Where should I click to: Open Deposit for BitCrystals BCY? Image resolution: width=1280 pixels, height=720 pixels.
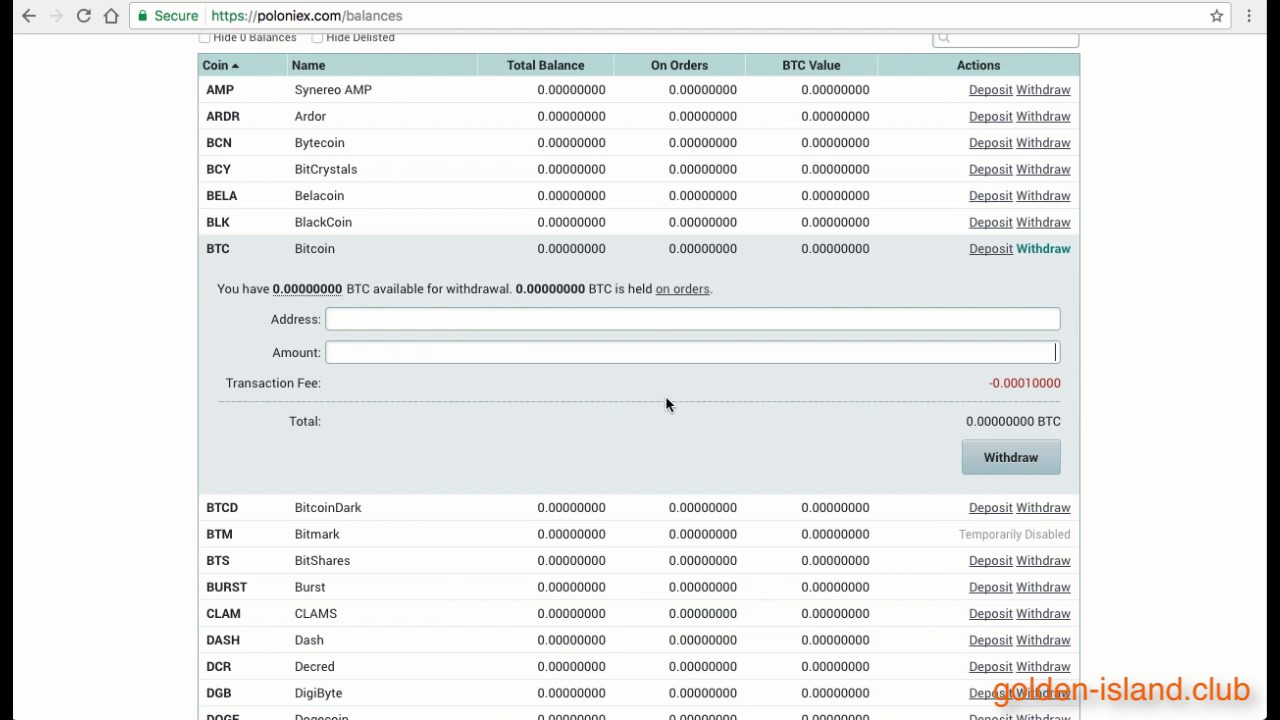[991, 169]
